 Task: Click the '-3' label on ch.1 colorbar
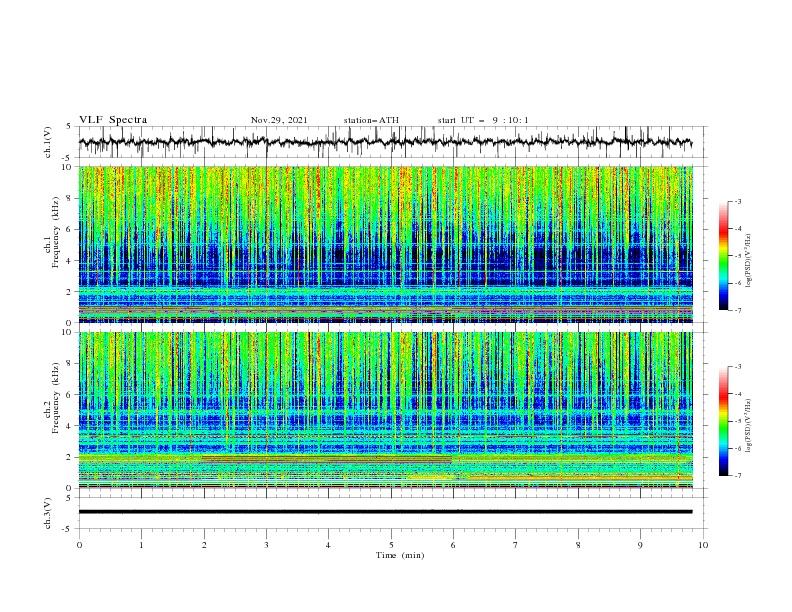click(x=737, y=201)
